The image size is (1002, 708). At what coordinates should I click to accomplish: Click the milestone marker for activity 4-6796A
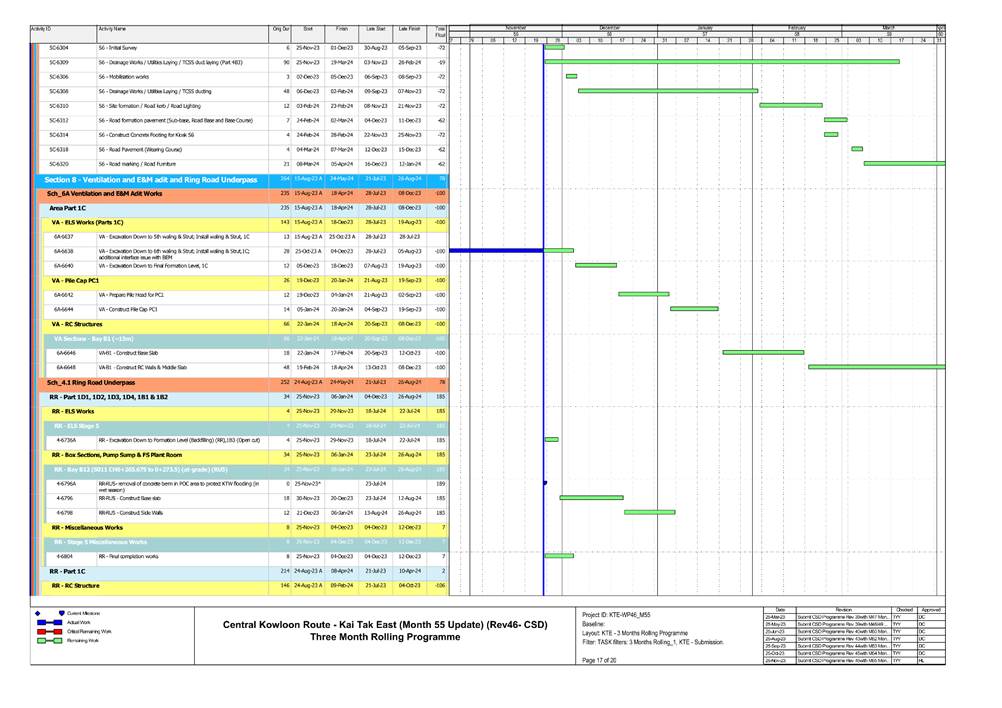point(544,482)
